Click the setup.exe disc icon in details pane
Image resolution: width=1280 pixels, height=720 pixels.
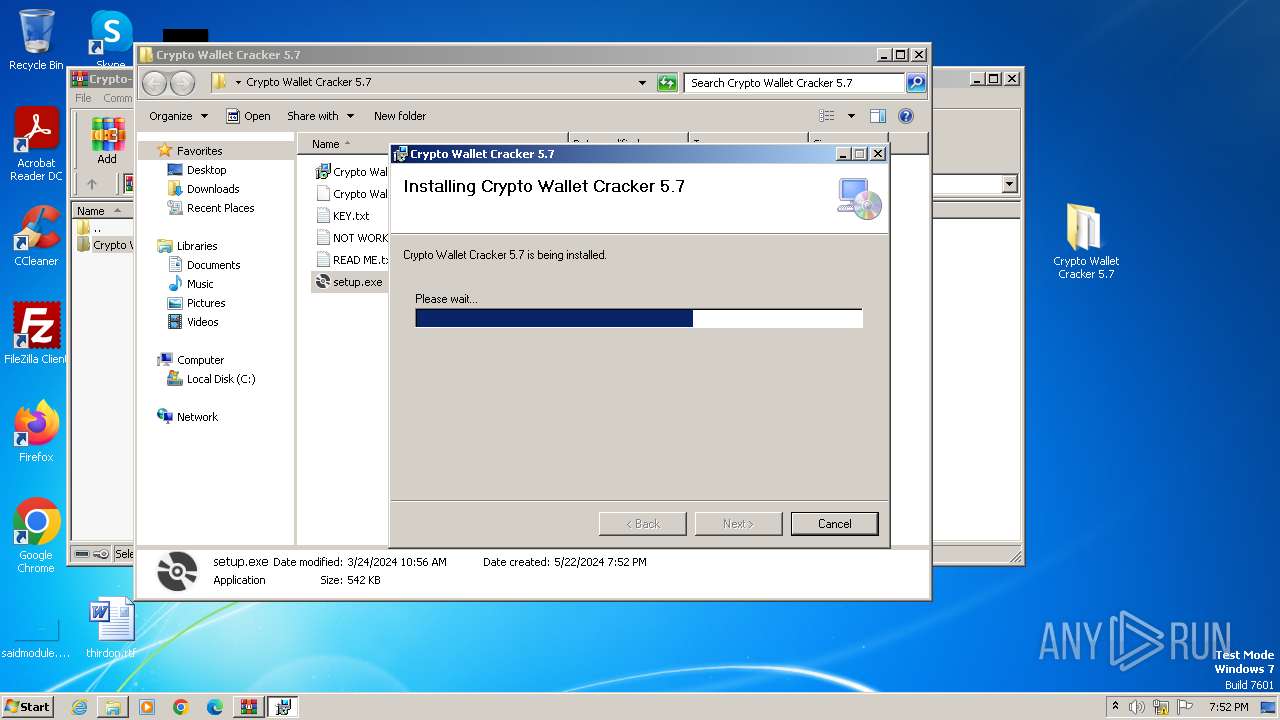tap(178, 571)
